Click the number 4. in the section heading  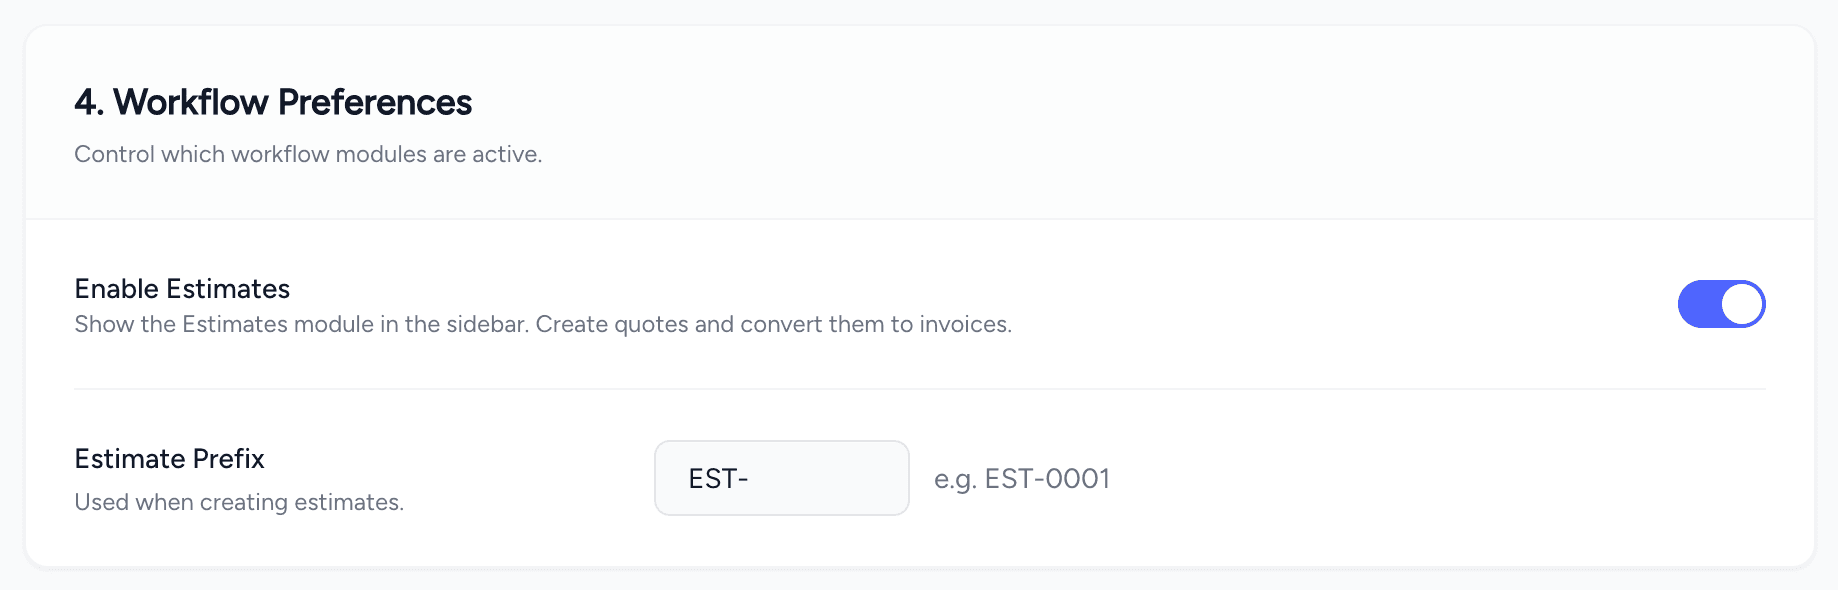89,102
